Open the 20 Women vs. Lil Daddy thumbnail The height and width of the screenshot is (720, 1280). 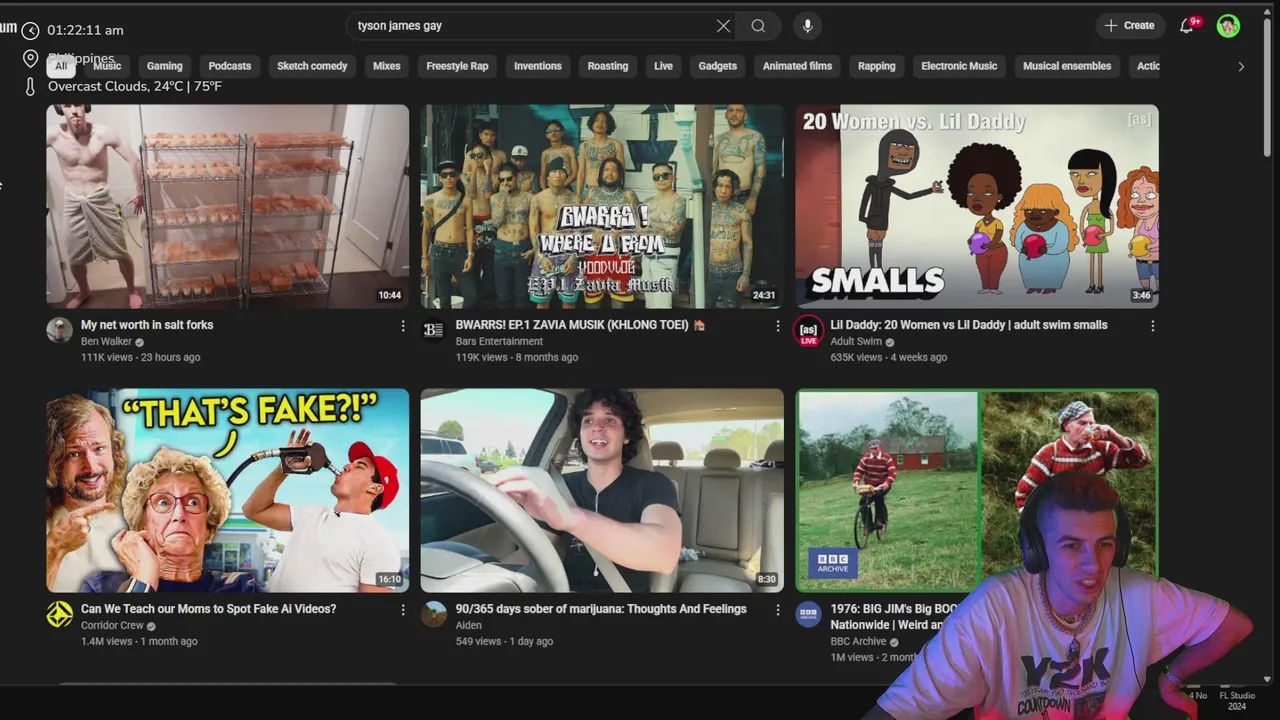[977, 206]
